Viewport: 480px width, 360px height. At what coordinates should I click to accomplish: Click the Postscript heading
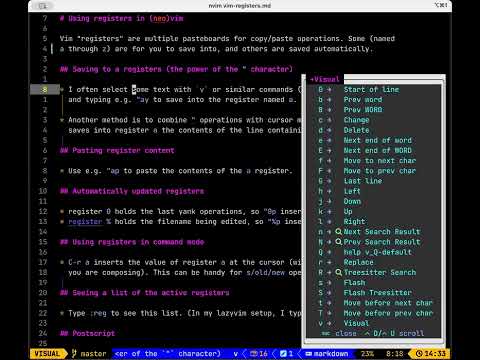point(87,333)
